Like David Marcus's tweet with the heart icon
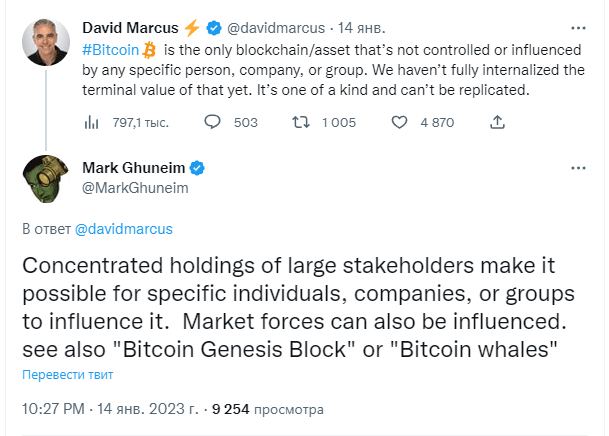Viewport: 609px width, 436px height. (x=399, y=122)
